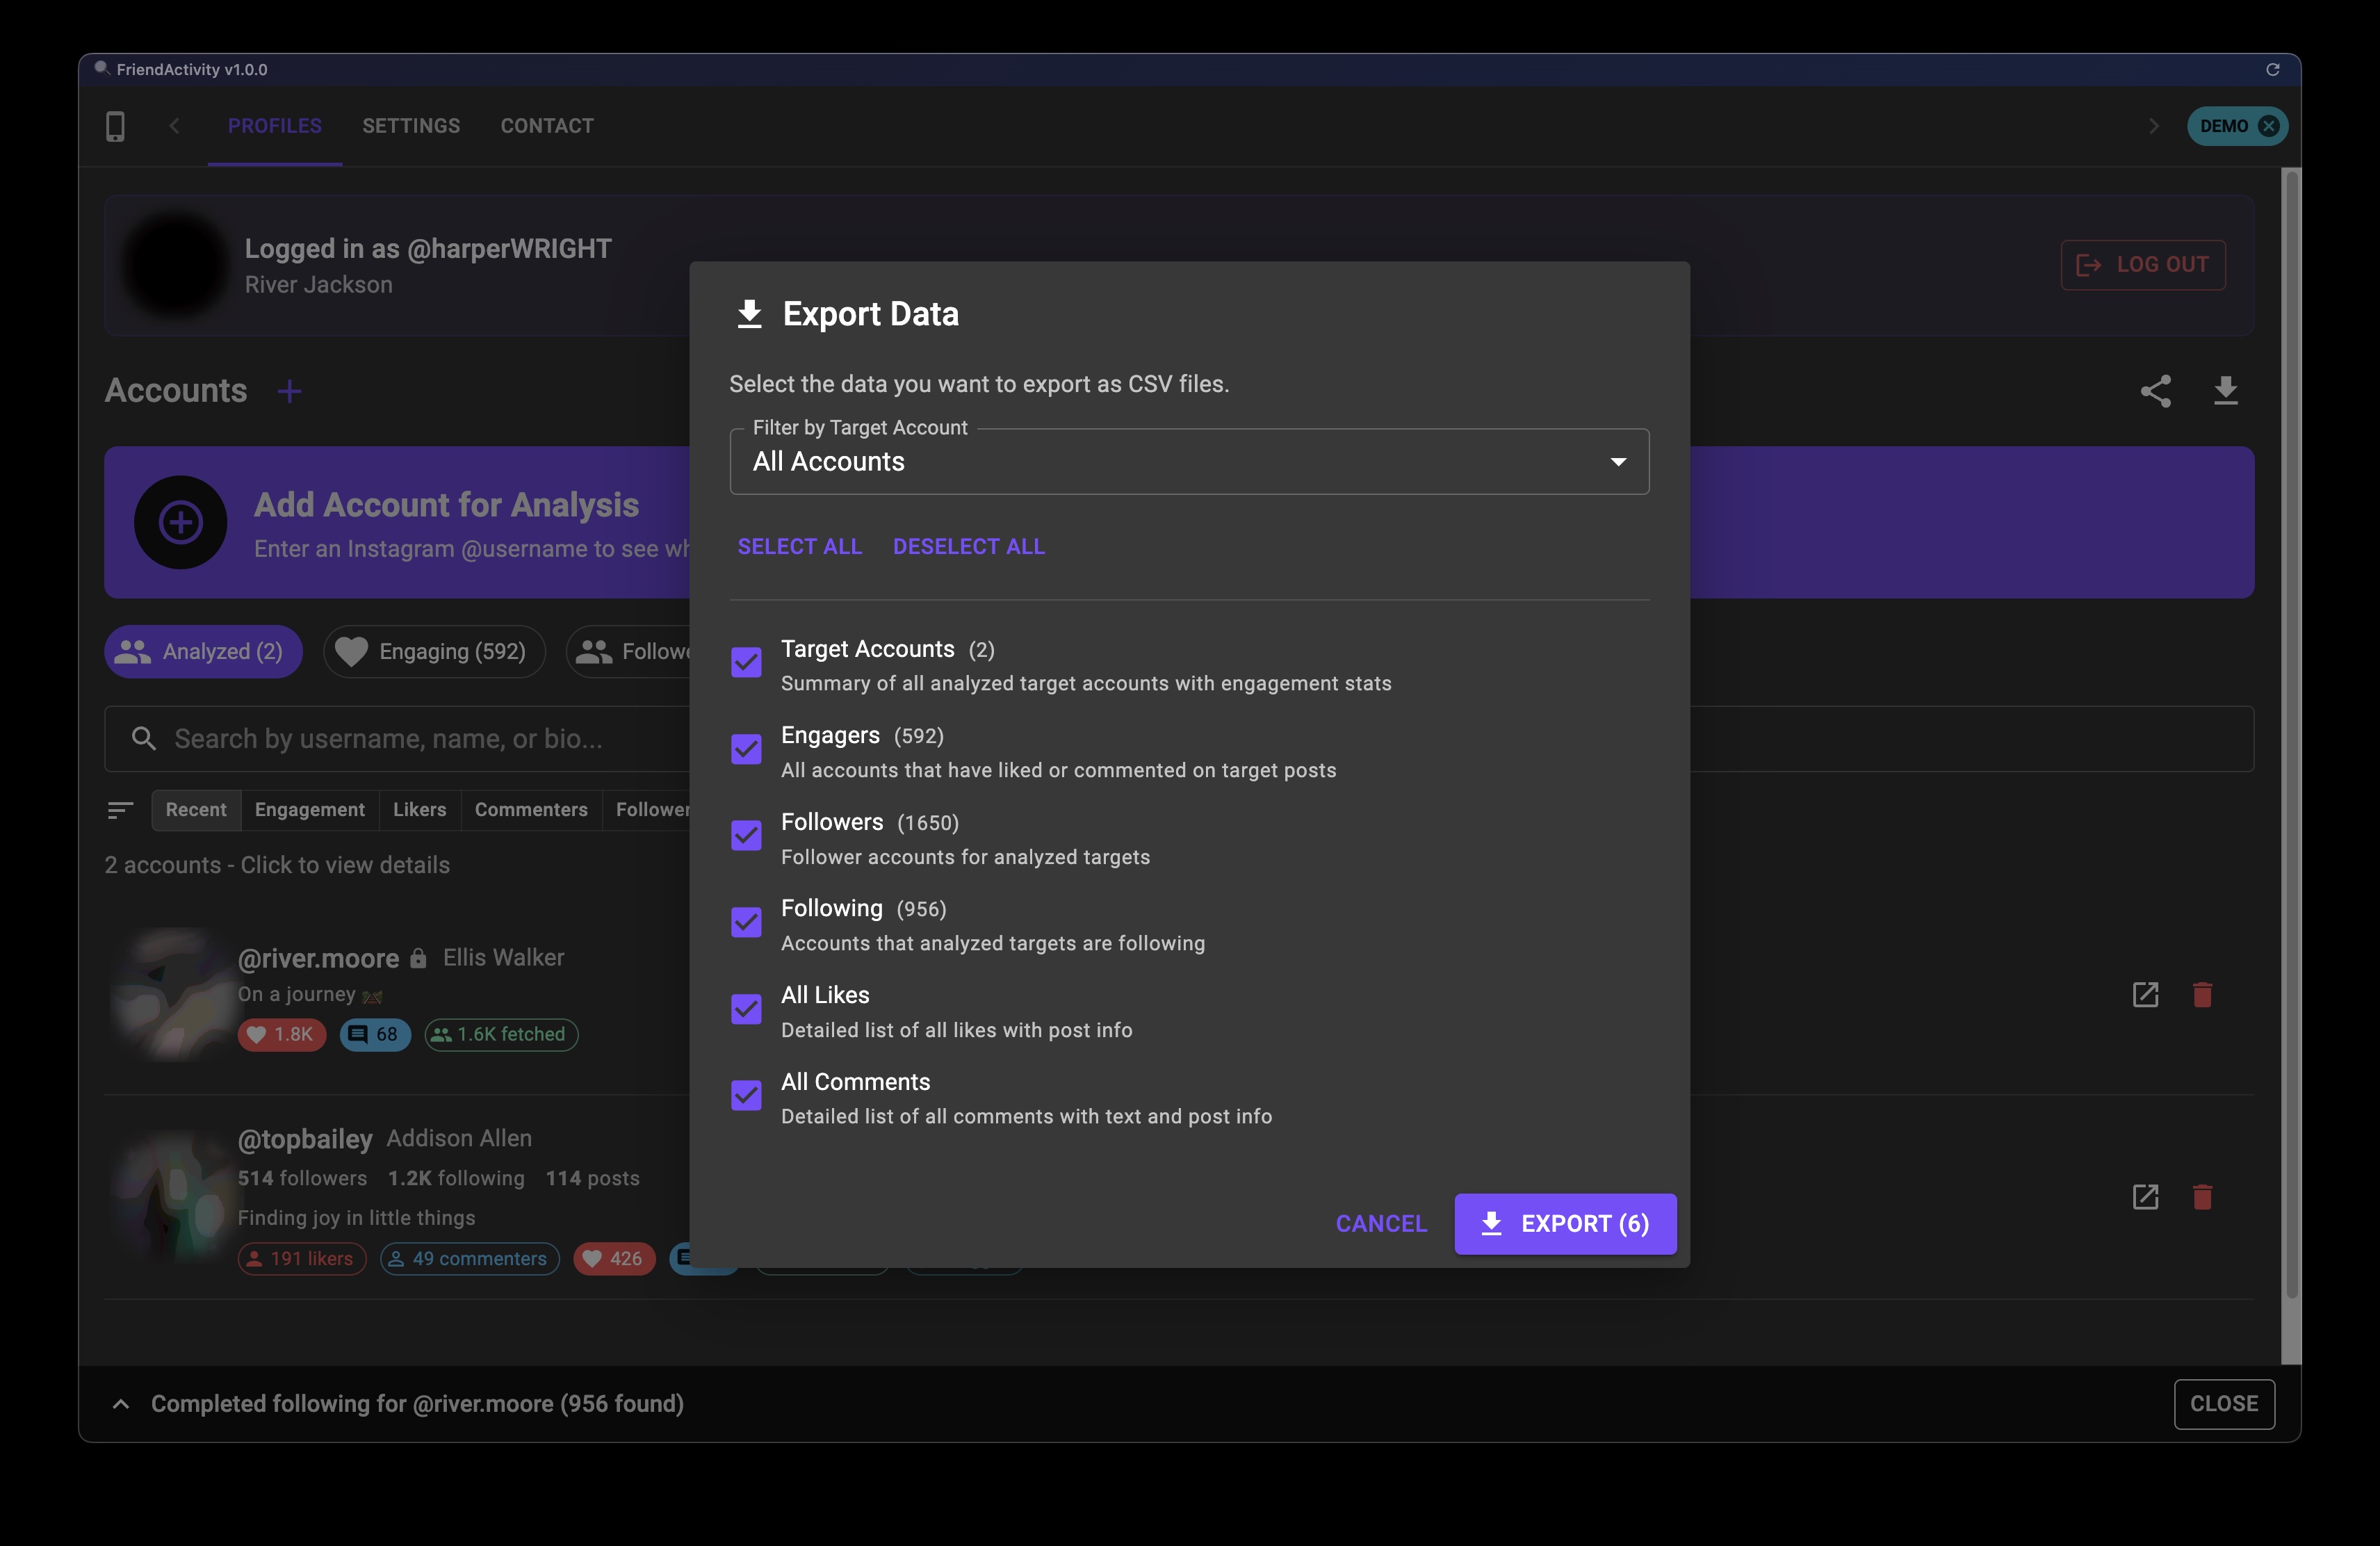
Task: Click the add account plus icon next to Accounts
Action: [290, 391]
